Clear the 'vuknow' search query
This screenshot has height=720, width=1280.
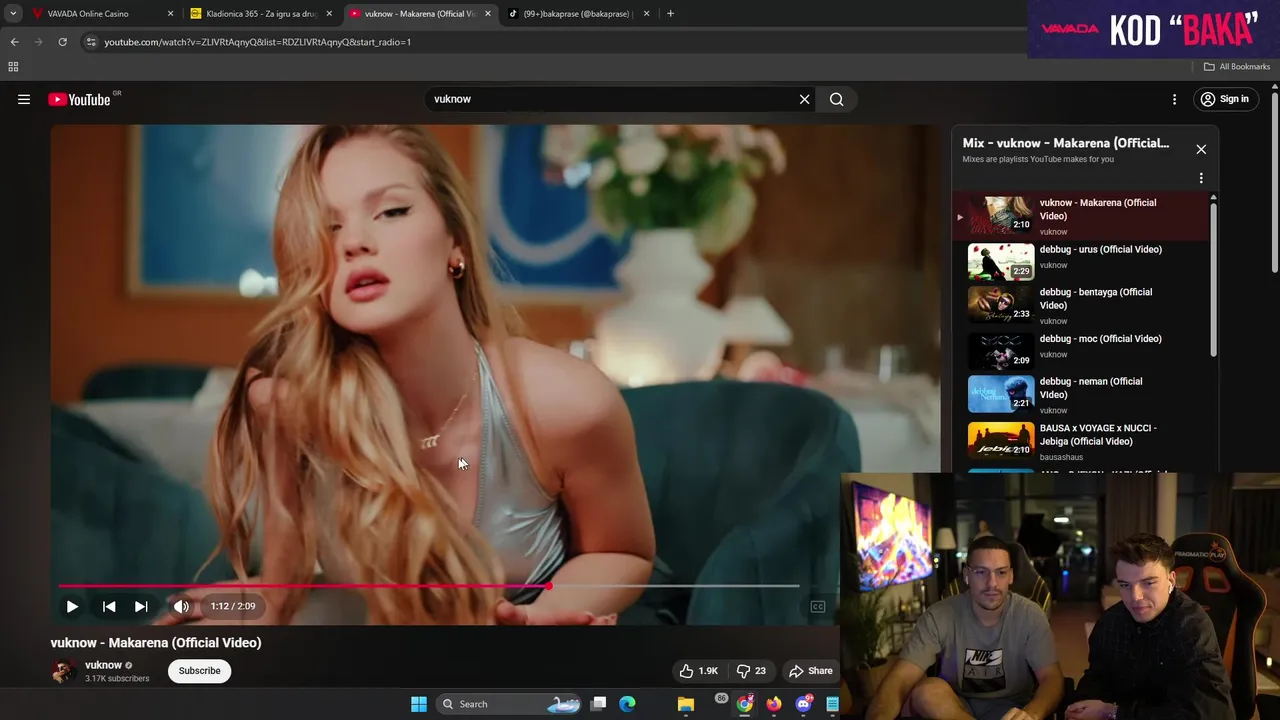pos(804,99)
